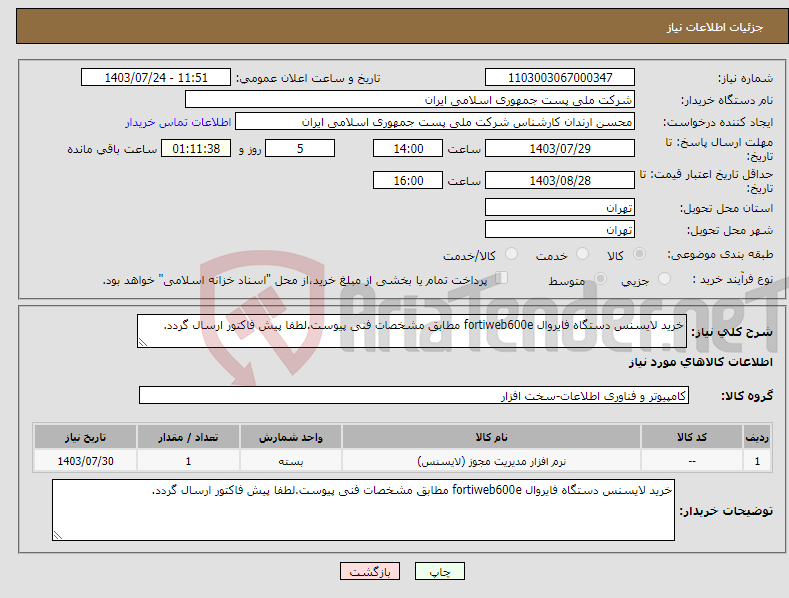789x598 pixels.
Task: Click the نام کالا column header
Action: [491, 437]
